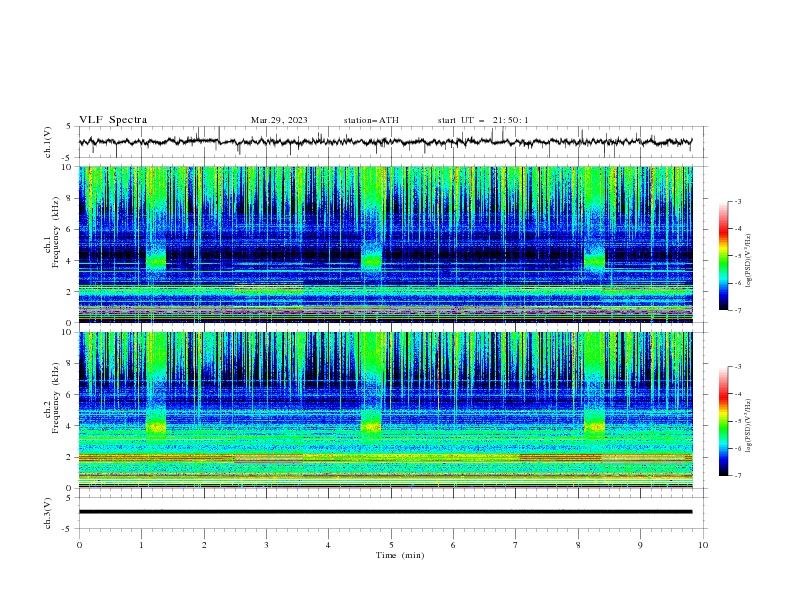This screenshot has height=612, width=792.
Task: Click the '-3' label on ch.1 color bar
Action: [x=737, y=201]
